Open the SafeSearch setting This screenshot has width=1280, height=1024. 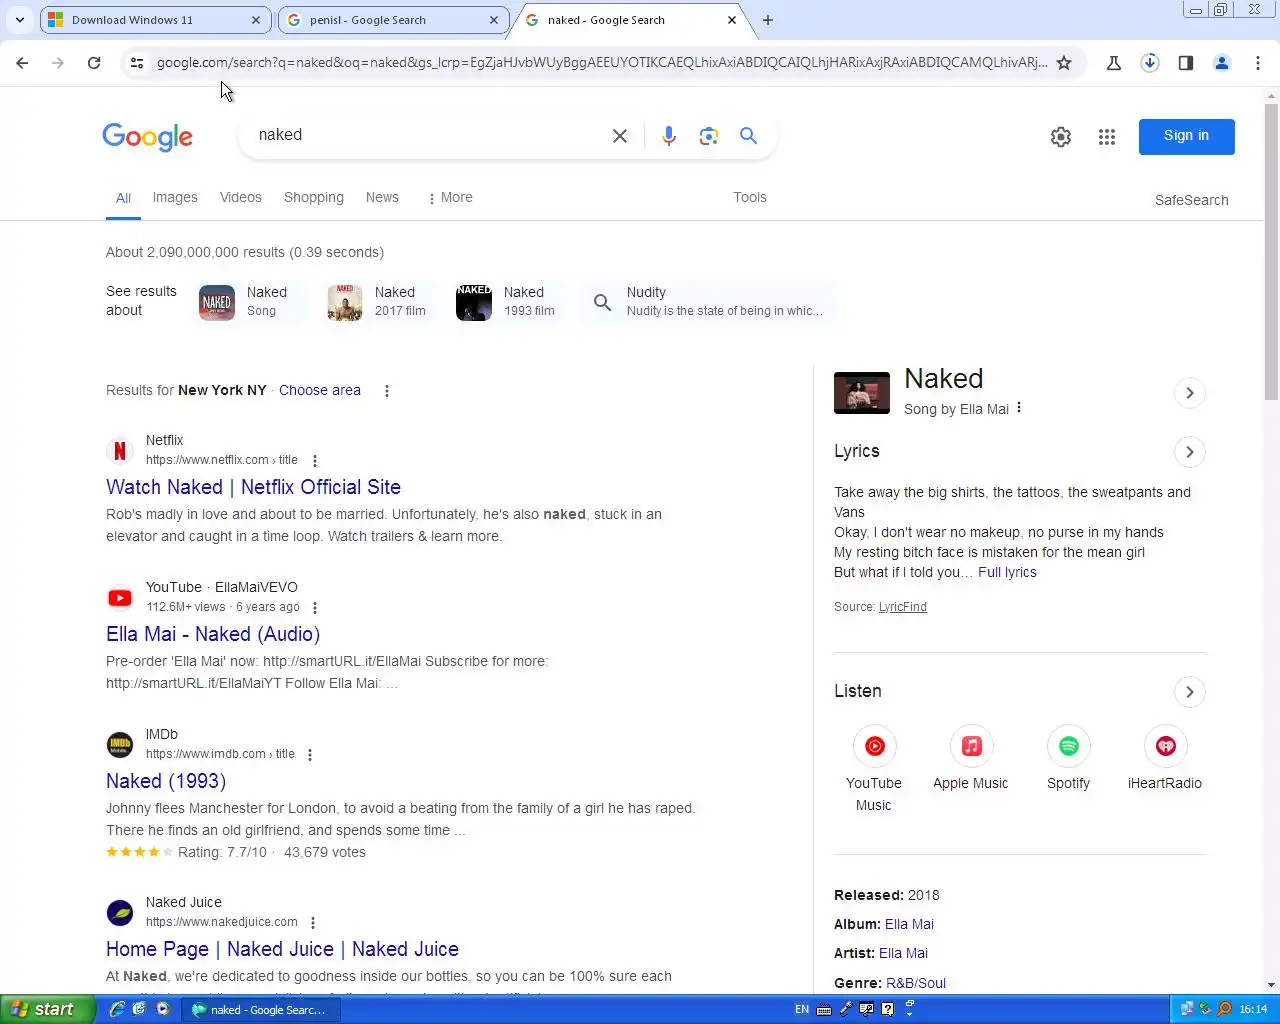click(x=1192, y=200)
